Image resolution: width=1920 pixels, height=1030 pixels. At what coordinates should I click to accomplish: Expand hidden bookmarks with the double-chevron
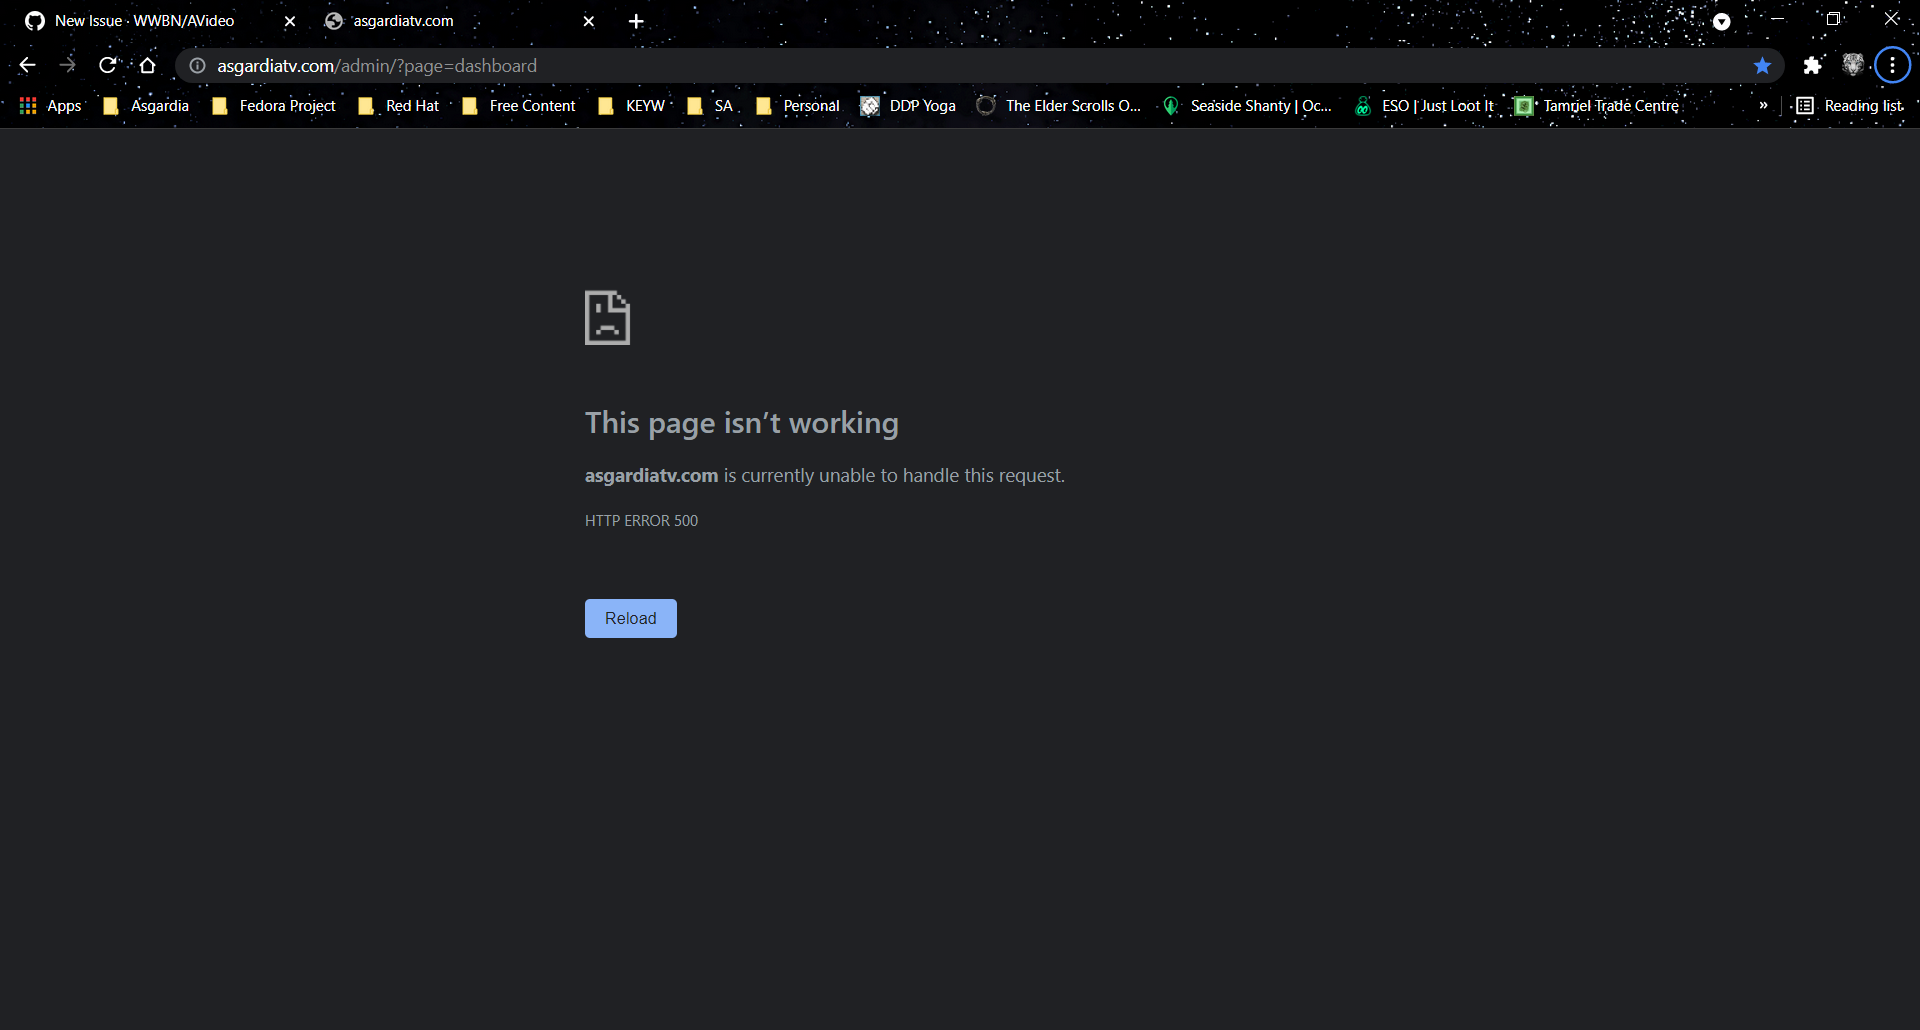coord(1765,105)
